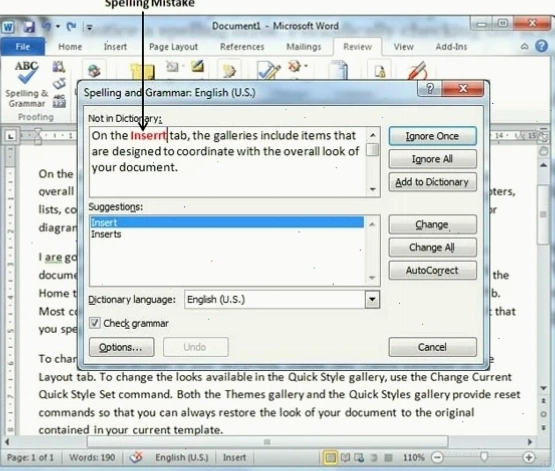Switch to the Home ribbon tab
This screenshot has height=471, width=555.
pyautogui.click(x=70, y=47)
